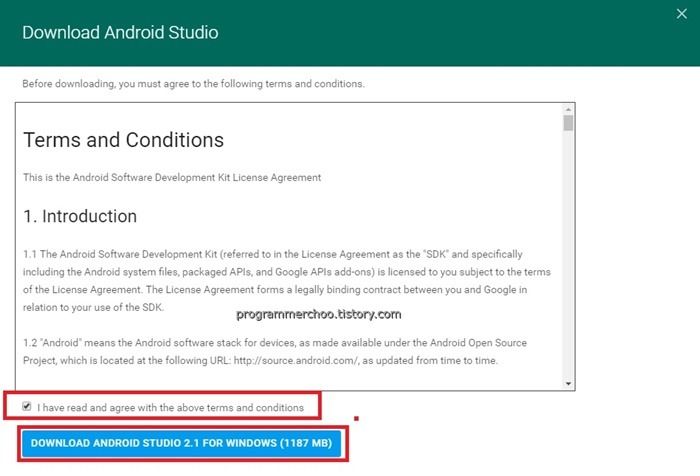Click the Terms and Conditions heading
Viewport: 700px width, 476px height.
point(123,140)
